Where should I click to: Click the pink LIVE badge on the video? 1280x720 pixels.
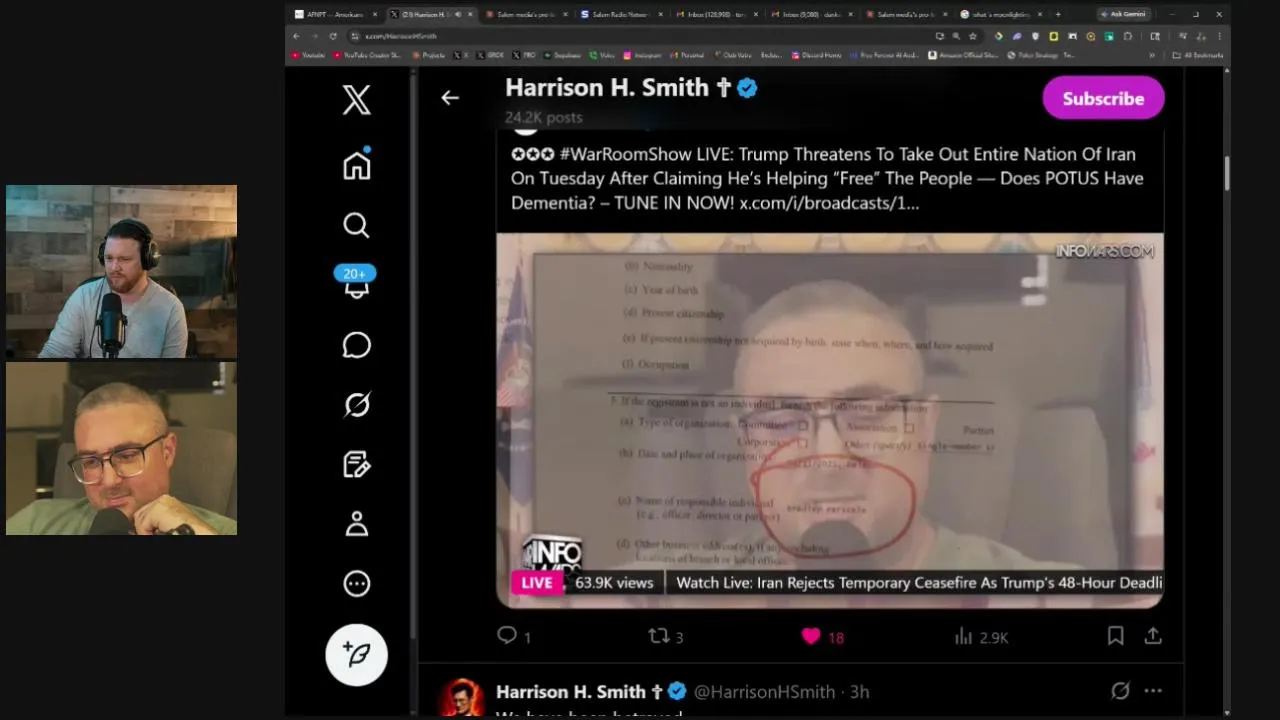[x=537, y=582]
